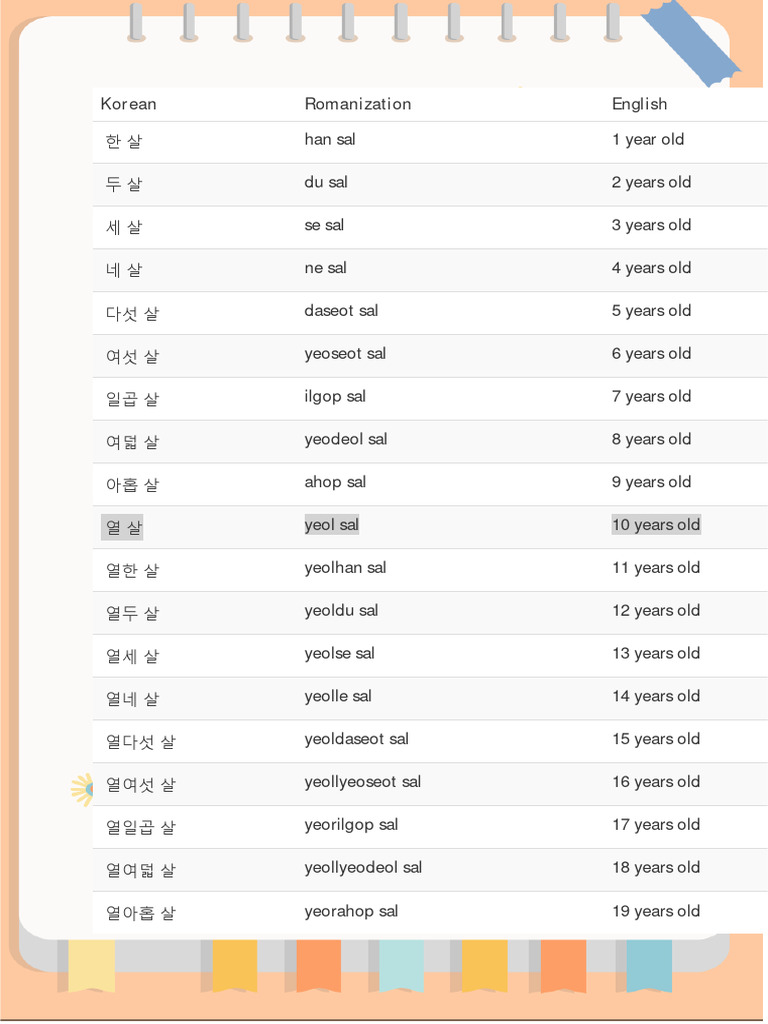768x1024 pixels.
Task: Click the "19 years old" English cell
Action: pyautogui.click(x=656, y=911)
